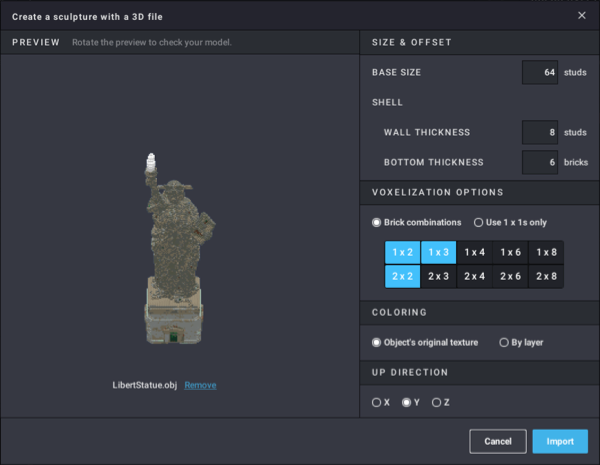Close the 3D file sculpture dialog
Screen dimensions: 600x465
coord(582,15)
